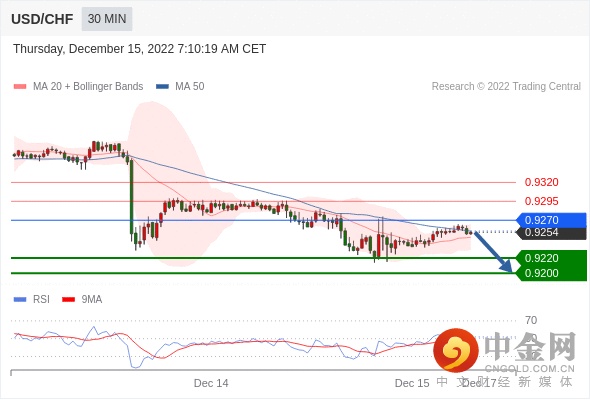This screenshot has height=400, width=590.
Task: Click the MA 50 blue legend swatch
Action: (x=162, y=87)
